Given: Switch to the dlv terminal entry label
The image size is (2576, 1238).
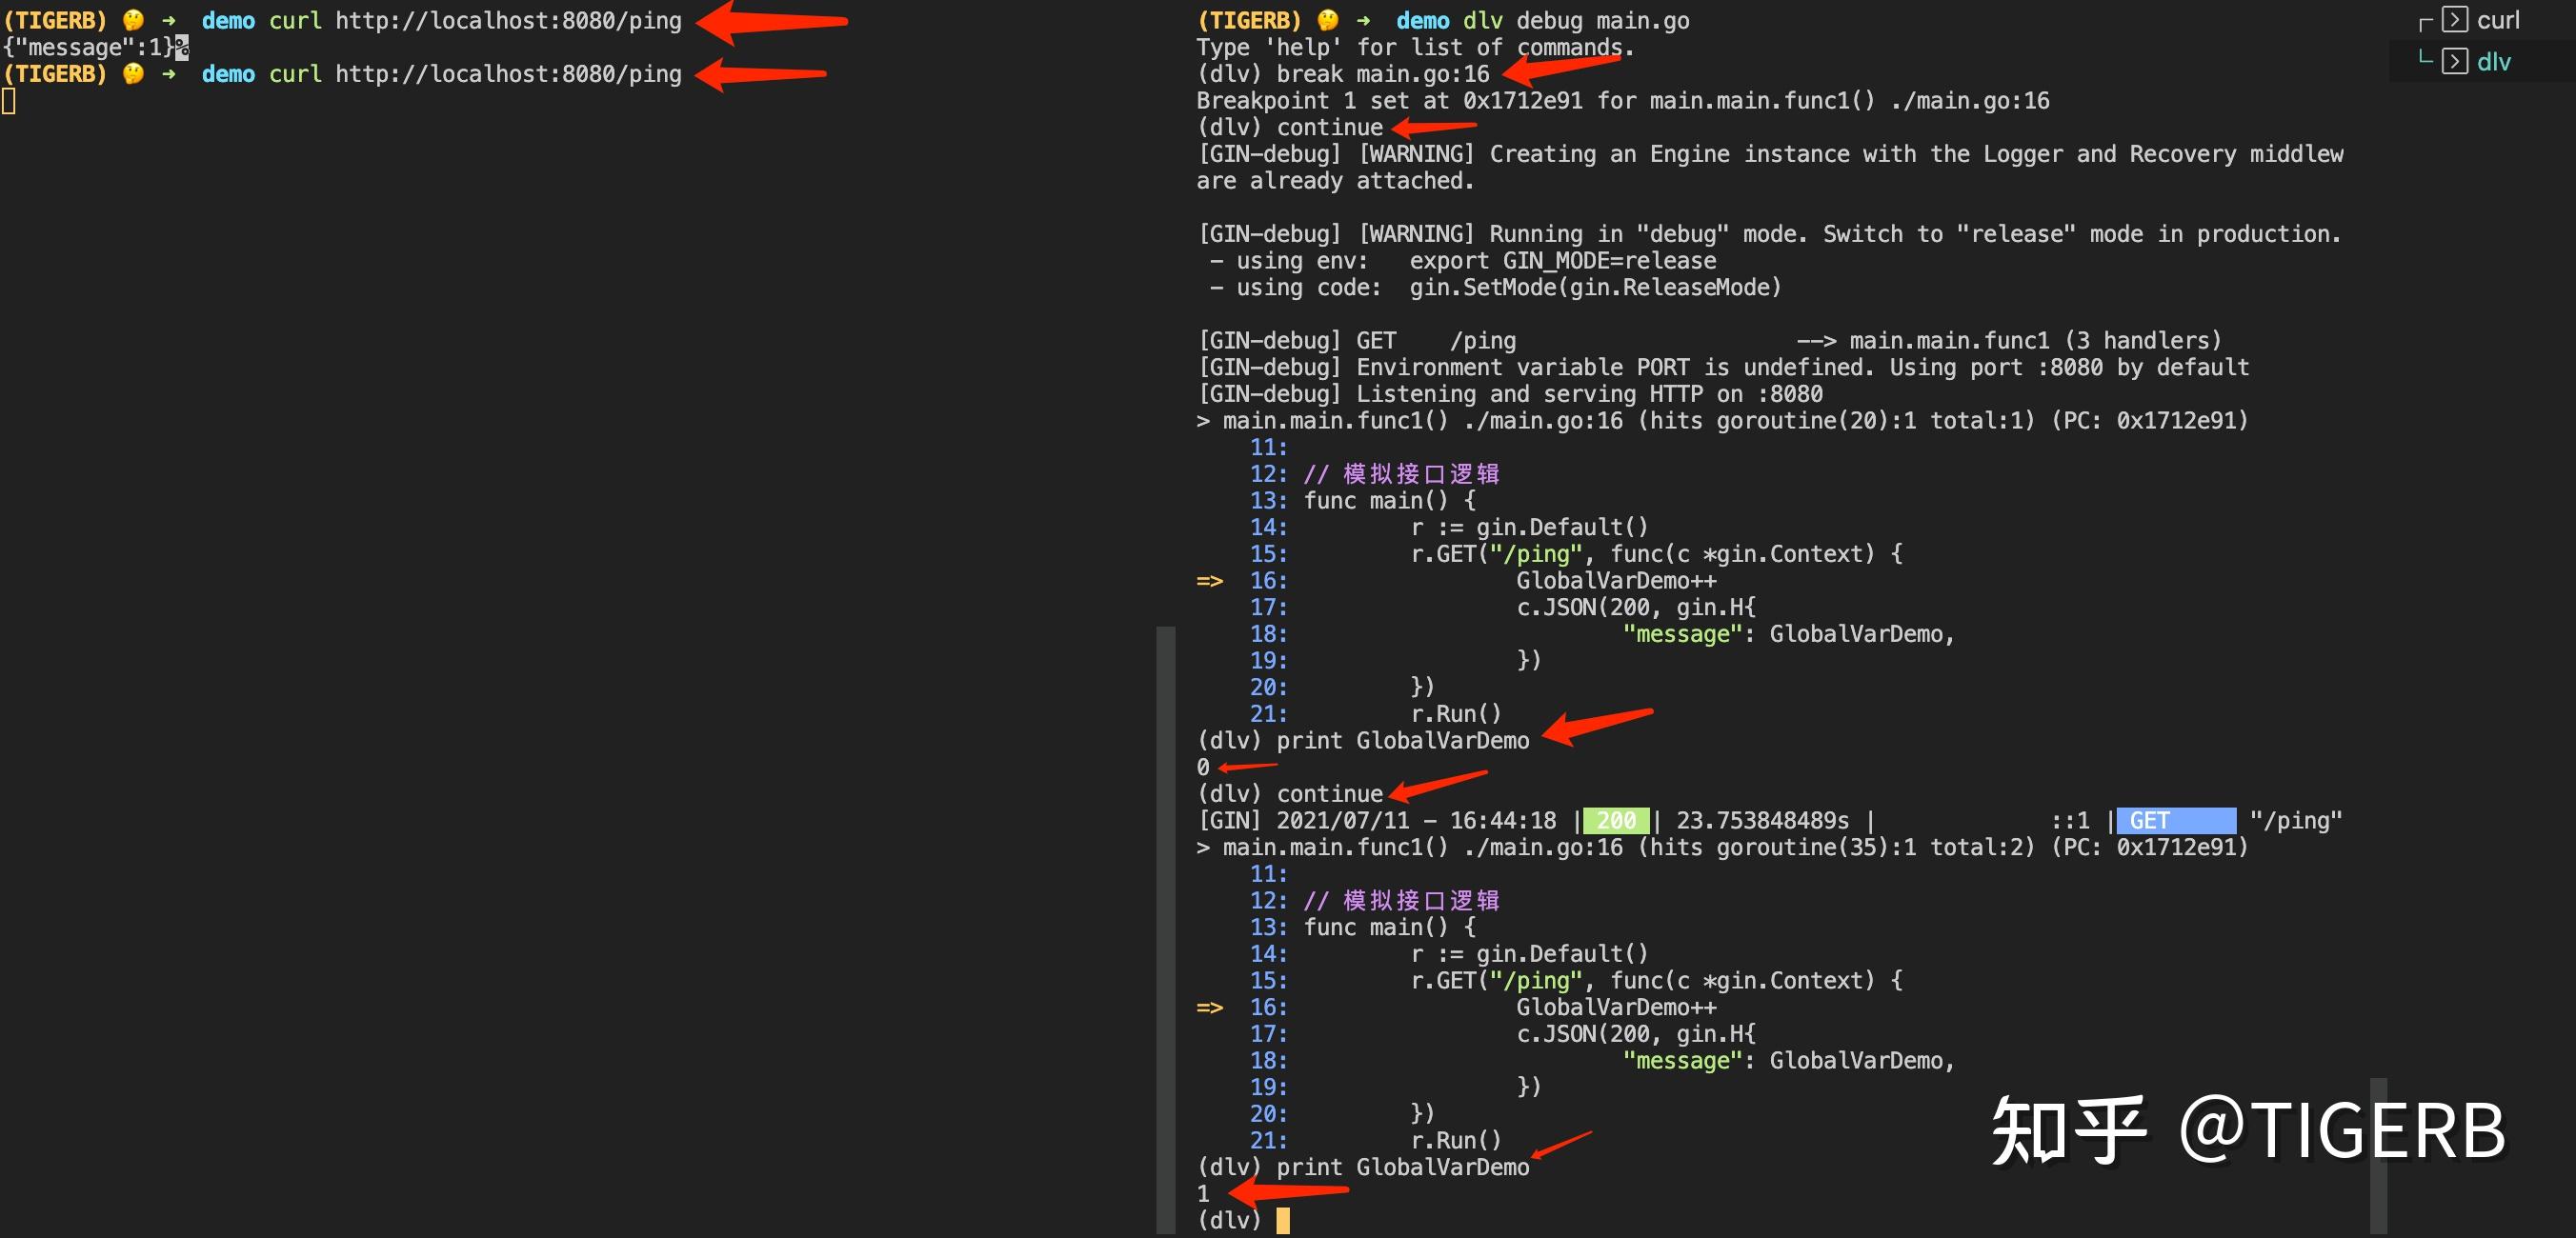Looking at the screenshot, I should (2494, 62).
